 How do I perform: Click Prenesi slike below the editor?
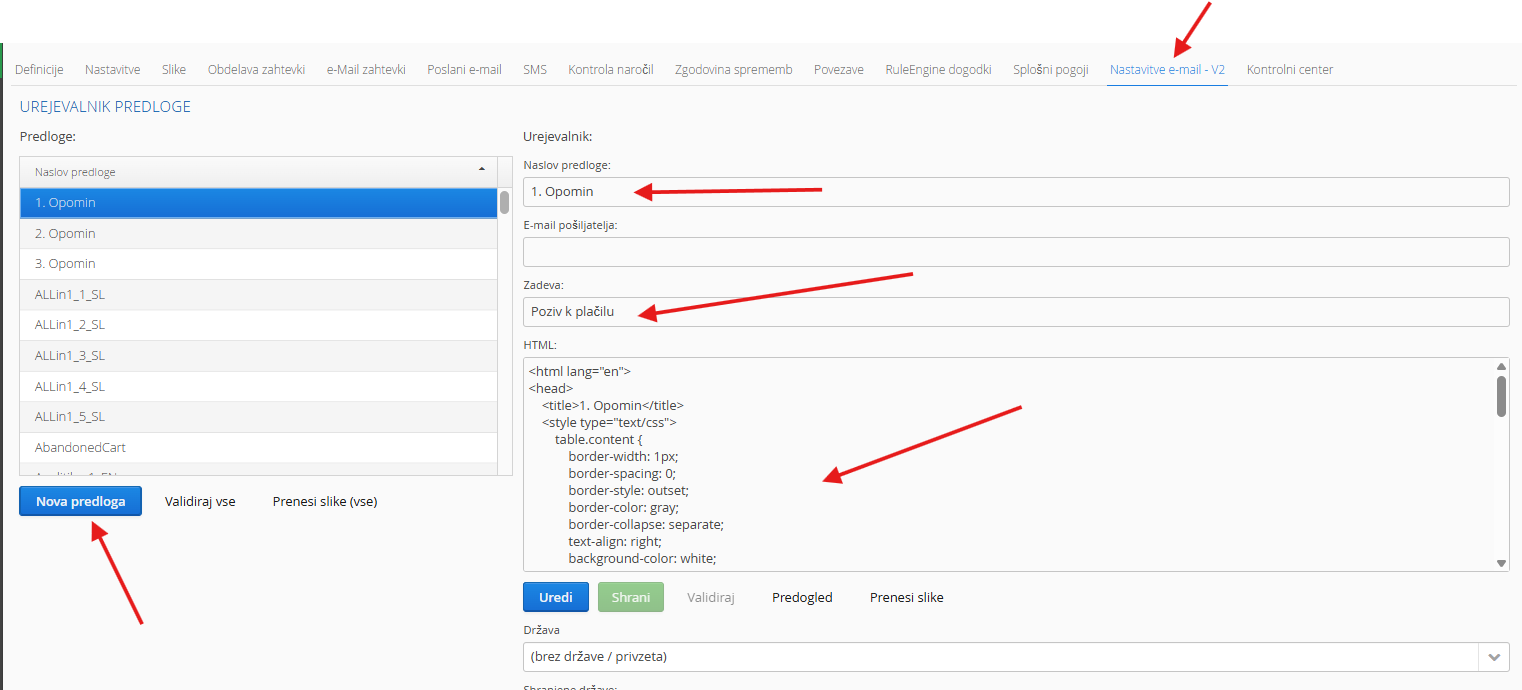907,597
